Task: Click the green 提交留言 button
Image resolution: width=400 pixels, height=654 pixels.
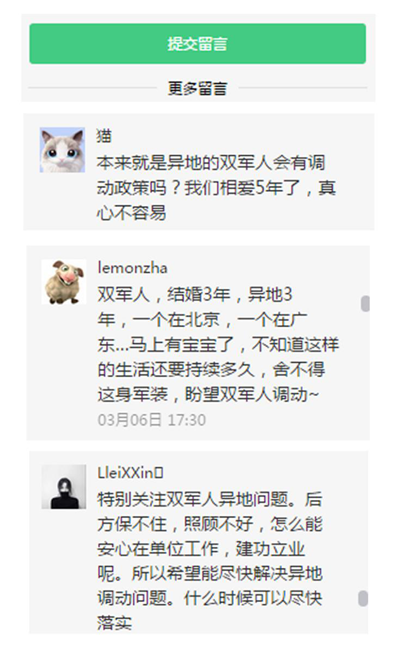Action: tap(198, 44)
